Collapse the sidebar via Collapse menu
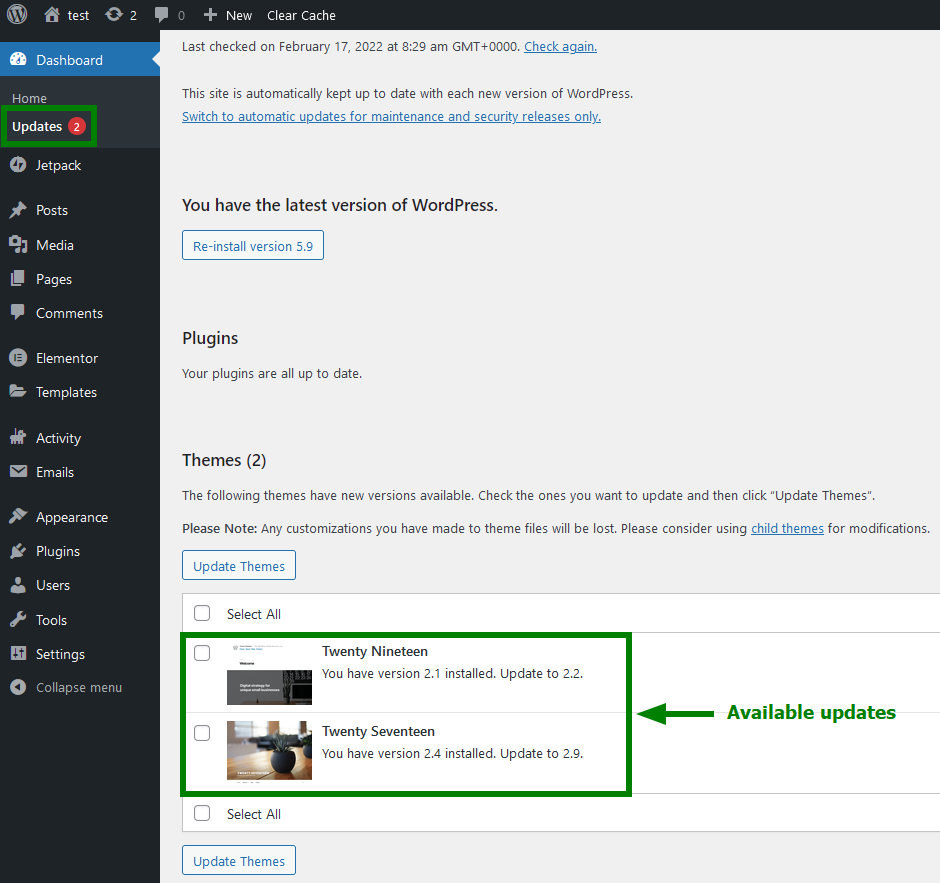 (x=79, y=687)
